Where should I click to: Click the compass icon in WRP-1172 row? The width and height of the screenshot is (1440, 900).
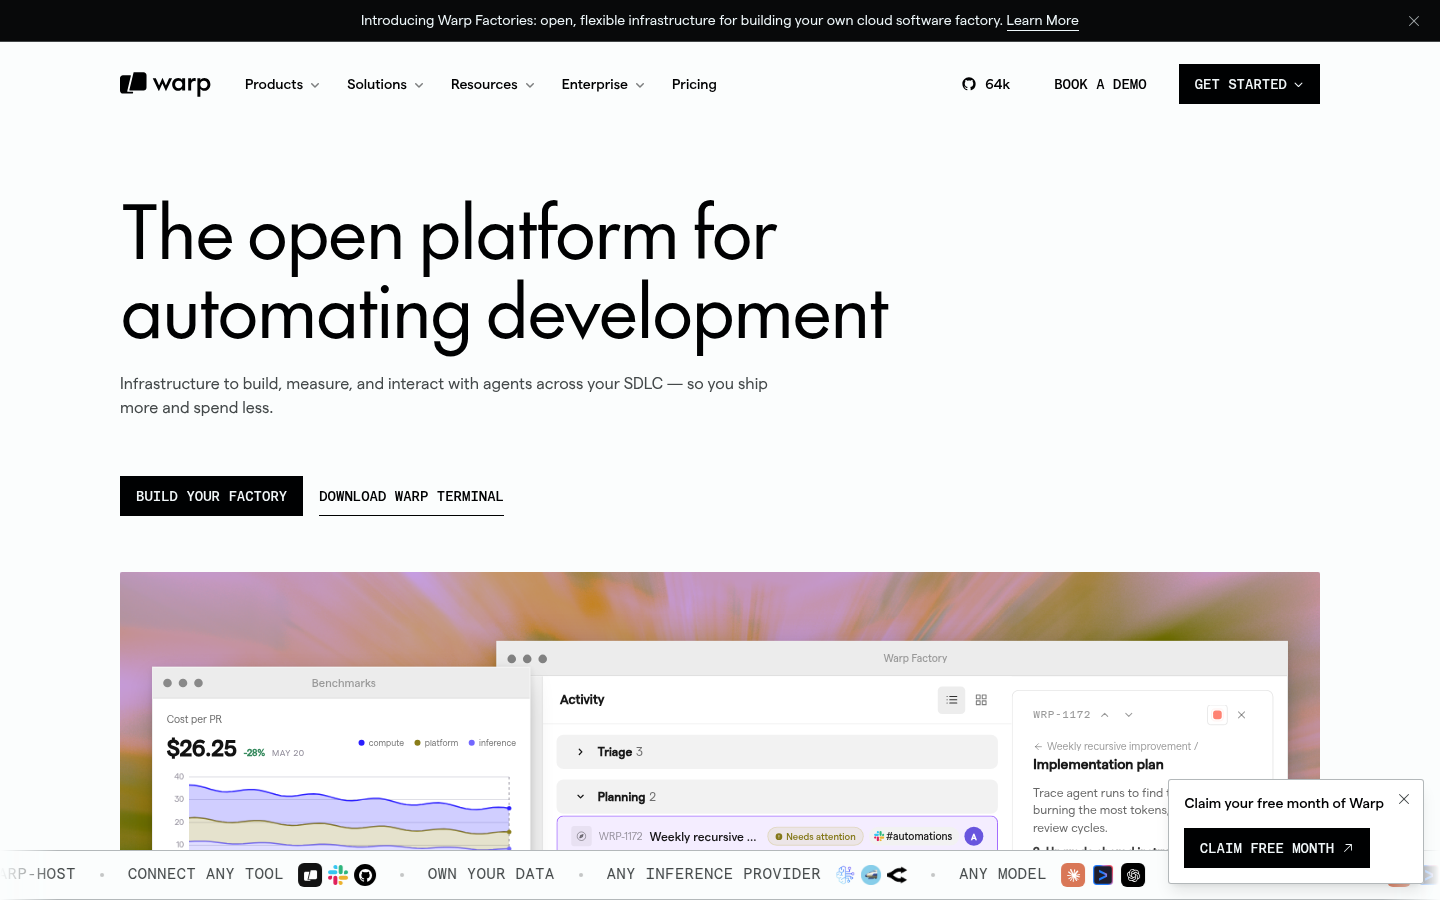[x=581, y=836]
